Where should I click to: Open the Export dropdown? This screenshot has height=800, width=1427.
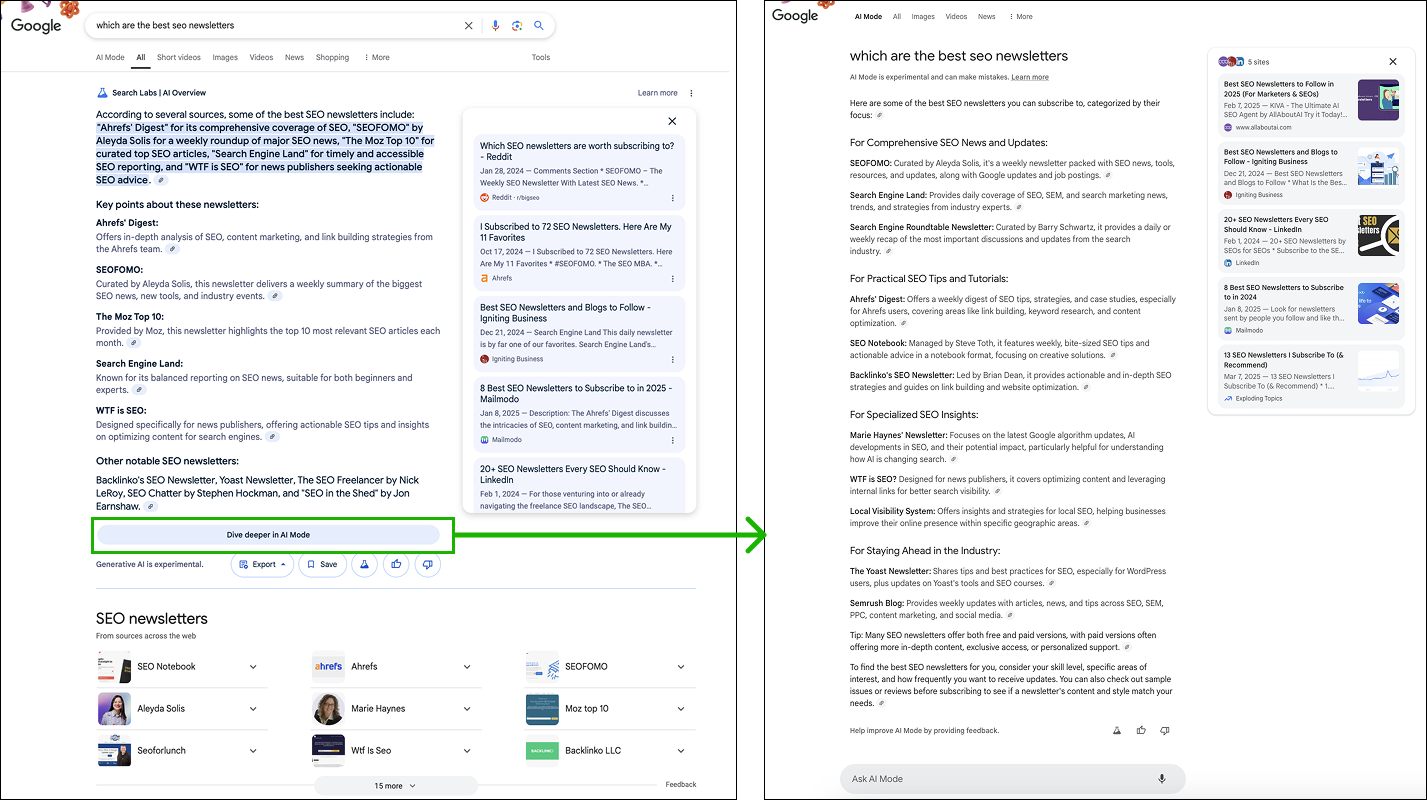(264, 564)
